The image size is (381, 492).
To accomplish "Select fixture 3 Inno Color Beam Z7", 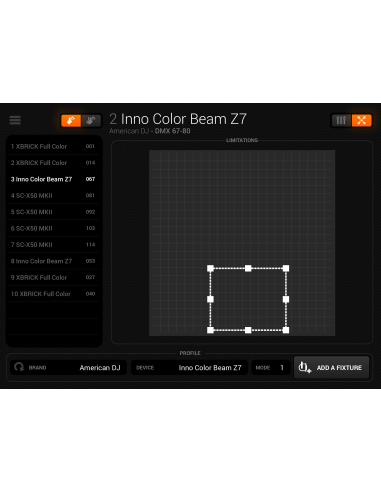I will (x=53, y=179).
